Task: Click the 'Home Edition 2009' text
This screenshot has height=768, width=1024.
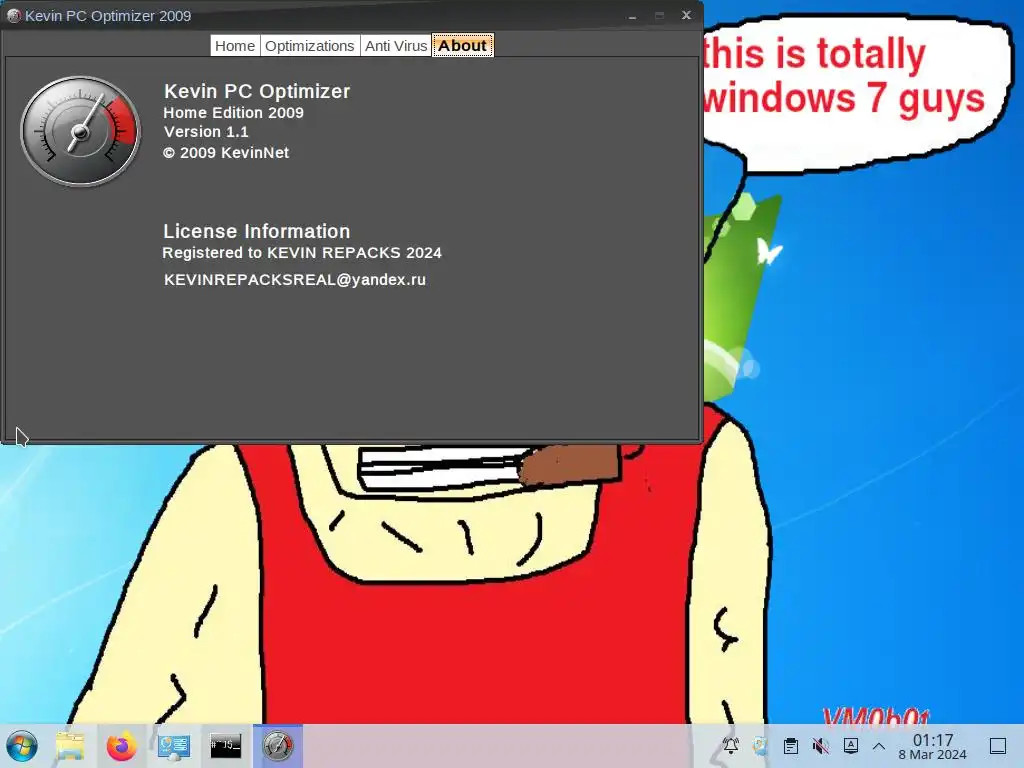Action: click(233, 112)
